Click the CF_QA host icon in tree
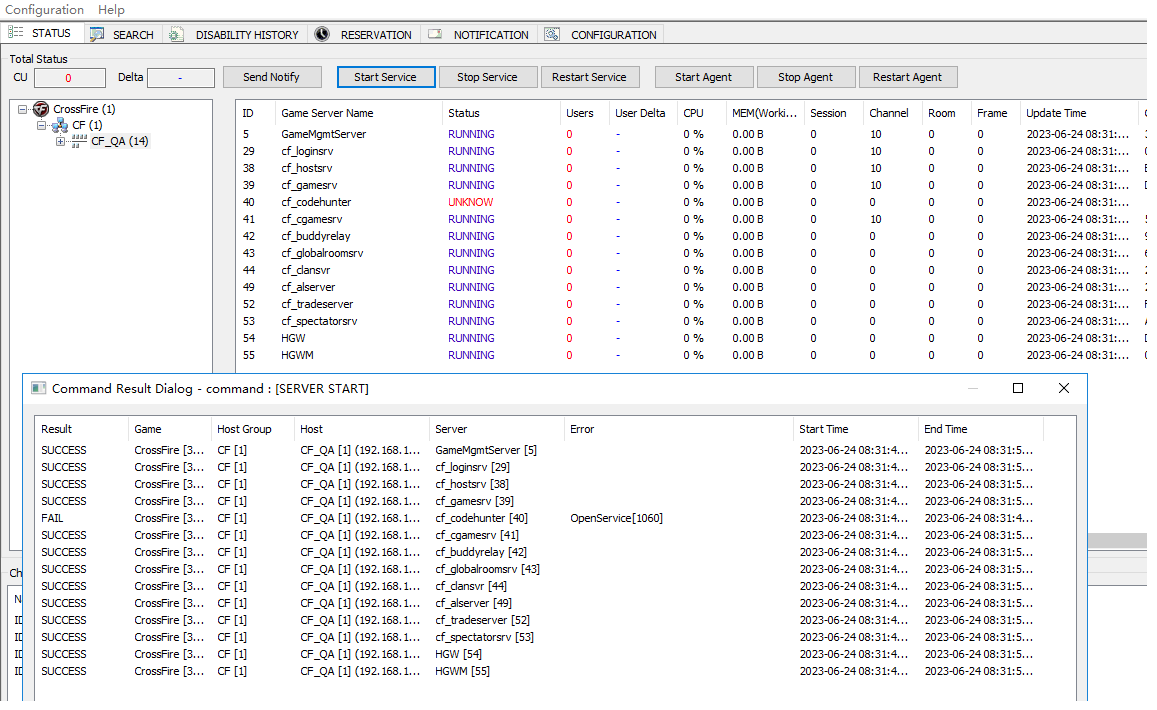The image size is (1157, 710). (79, 142)
